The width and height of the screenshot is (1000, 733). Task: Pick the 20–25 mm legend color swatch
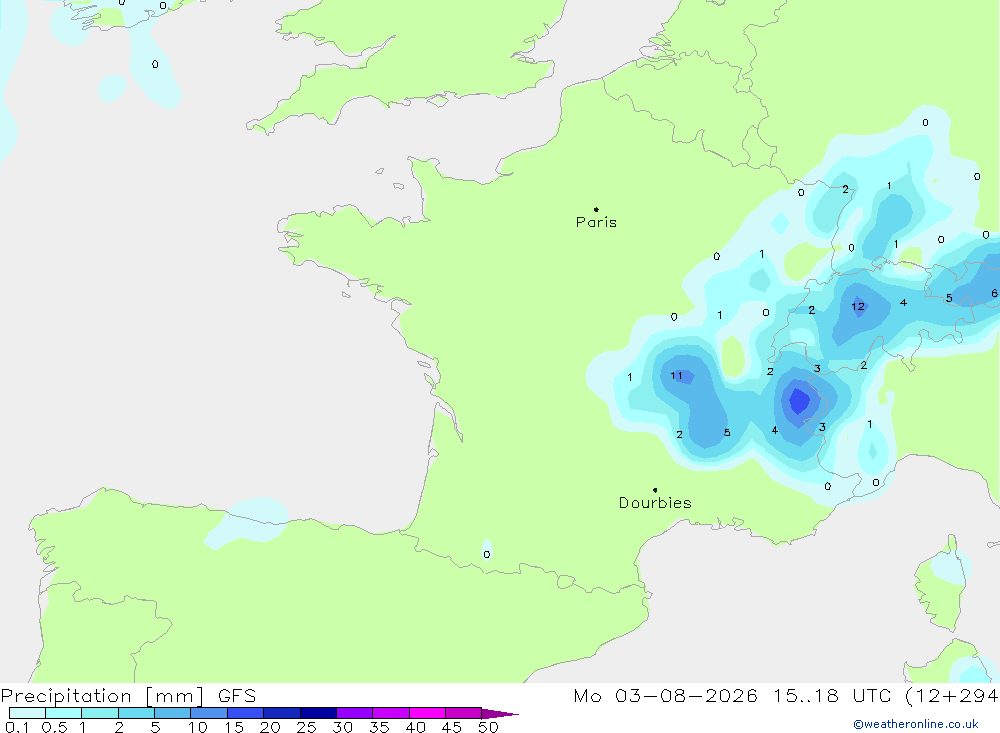click(x=282, y=713)
